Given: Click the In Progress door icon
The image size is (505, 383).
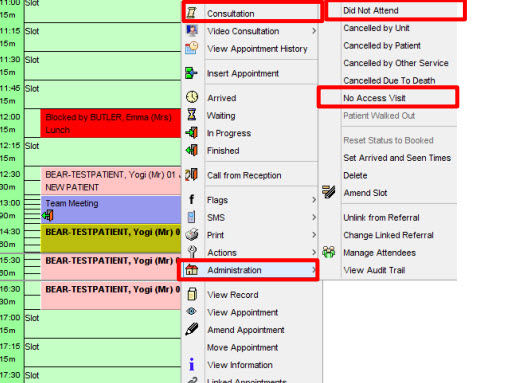Looking at the screenshot, I should pyautogui.click(x=192, y=133).
